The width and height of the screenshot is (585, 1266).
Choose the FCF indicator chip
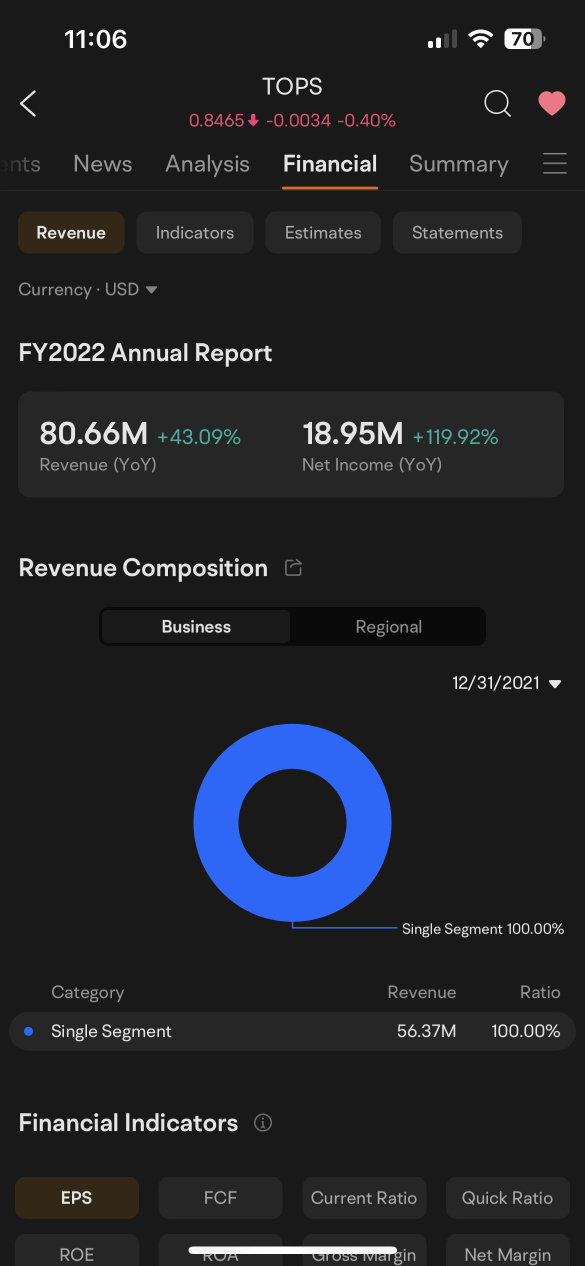pyautogui.click(x=220, y=1198)
